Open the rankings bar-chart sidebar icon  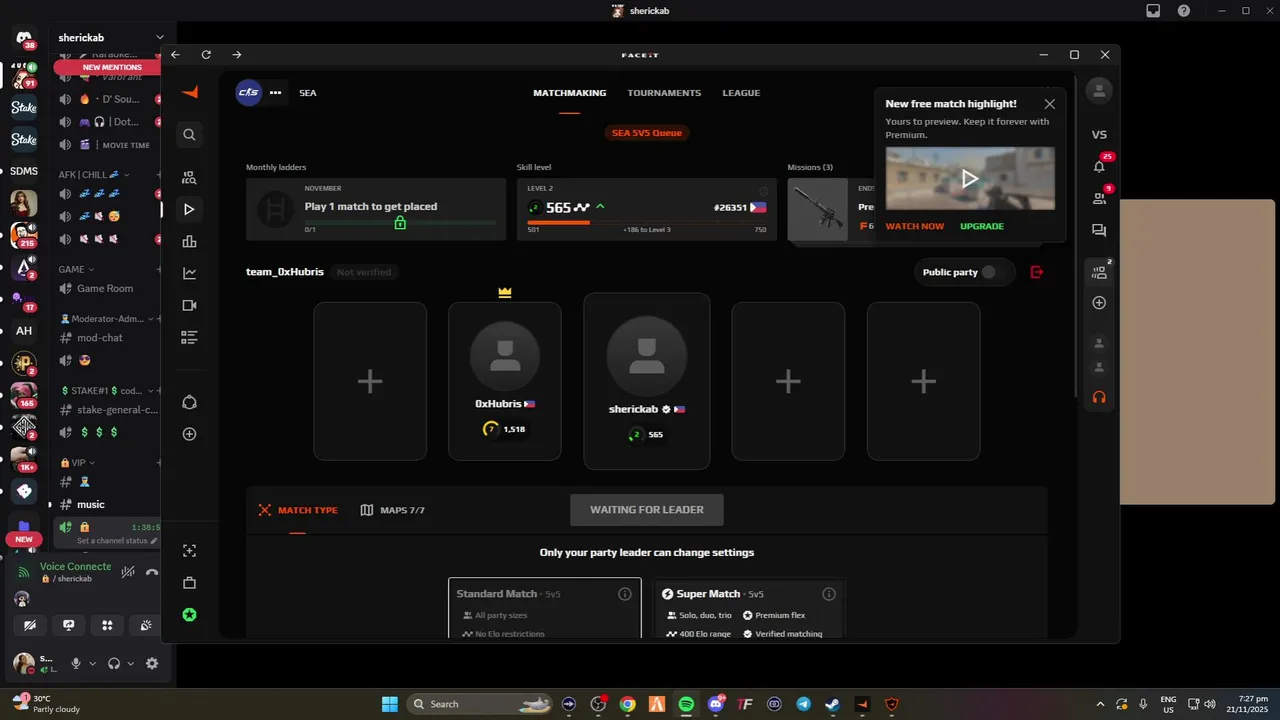(190, 242)
